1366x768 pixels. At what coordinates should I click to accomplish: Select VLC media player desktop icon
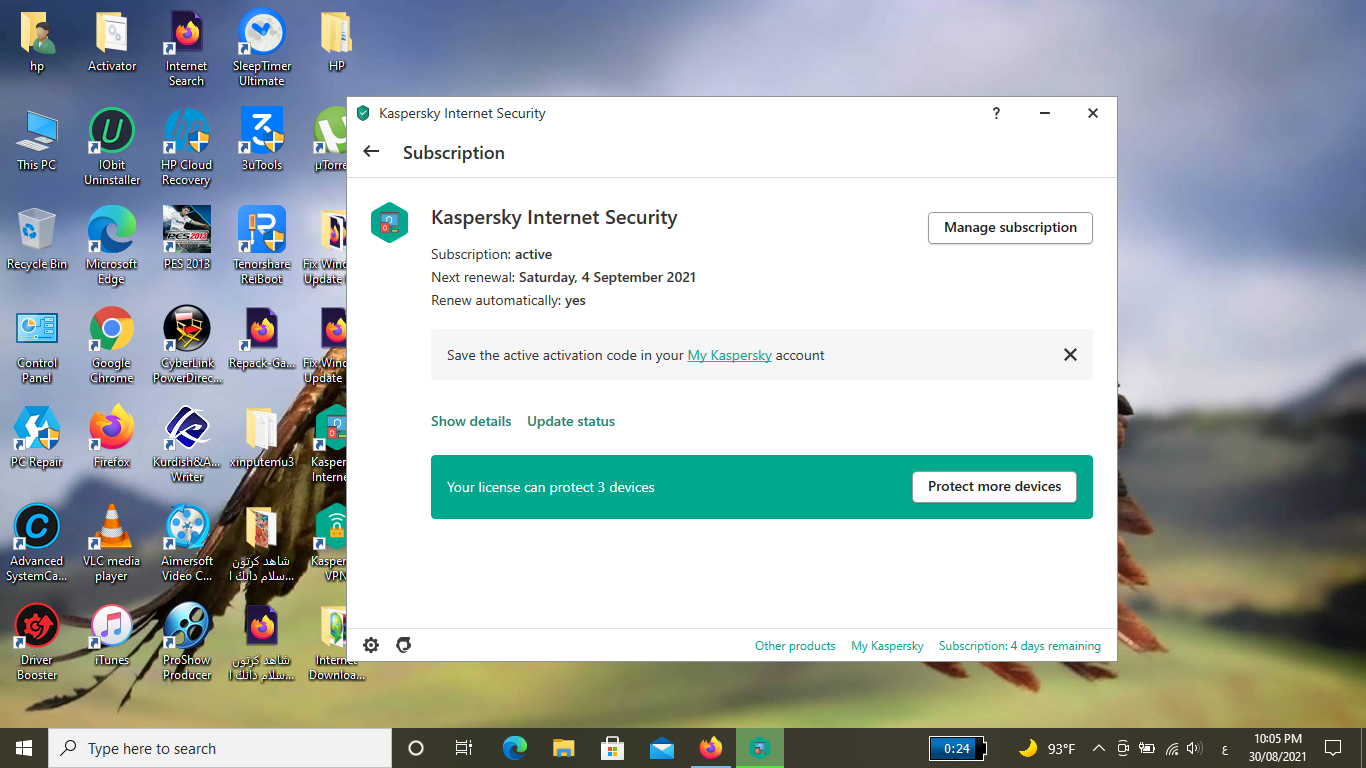[x=112, y=543]
